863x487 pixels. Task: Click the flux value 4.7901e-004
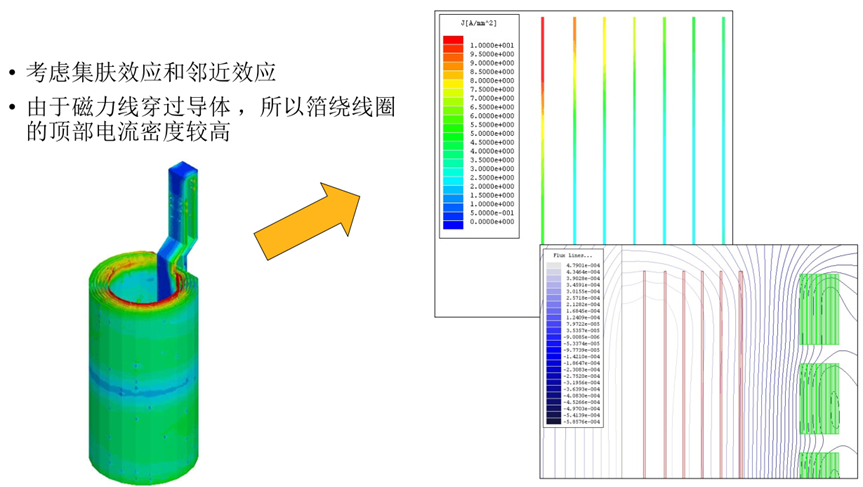[583, 266]
